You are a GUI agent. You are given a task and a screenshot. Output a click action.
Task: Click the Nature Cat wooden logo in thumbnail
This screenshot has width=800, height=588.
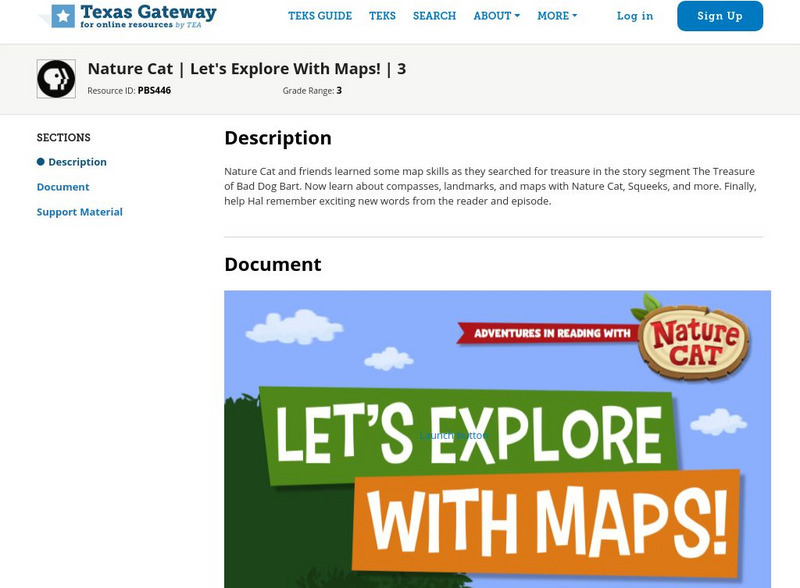pos(693,341)
